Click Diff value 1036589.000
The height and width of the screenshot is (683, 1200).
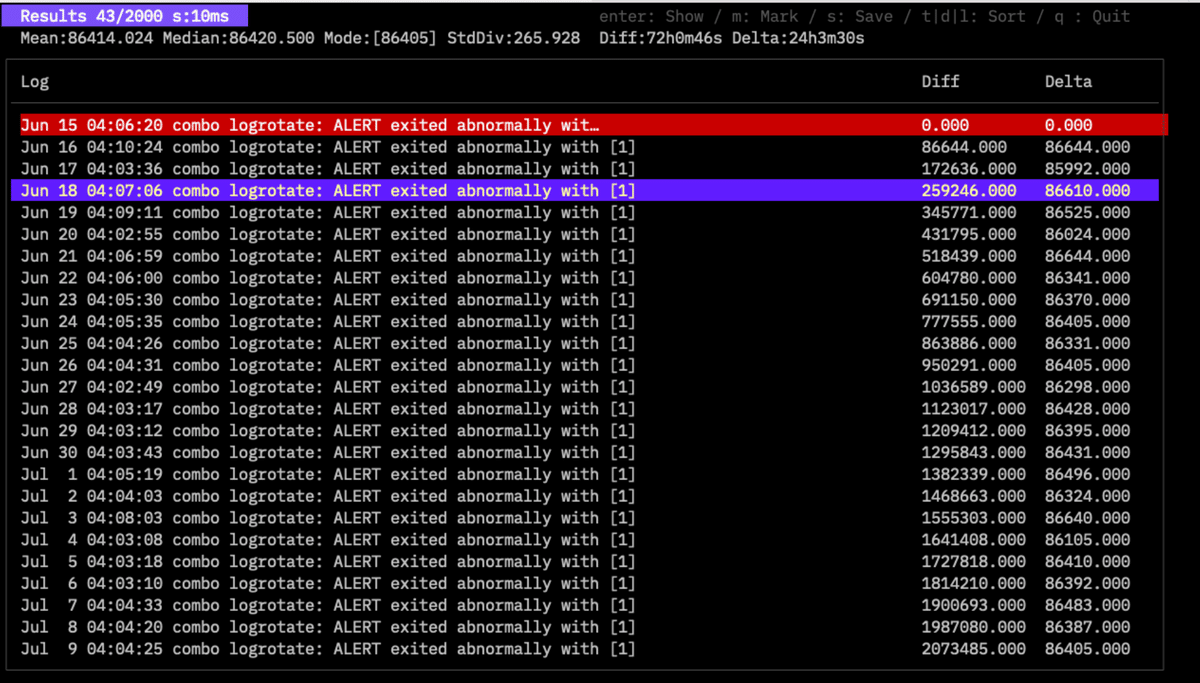pyautogui.click(x=973, y=387)
